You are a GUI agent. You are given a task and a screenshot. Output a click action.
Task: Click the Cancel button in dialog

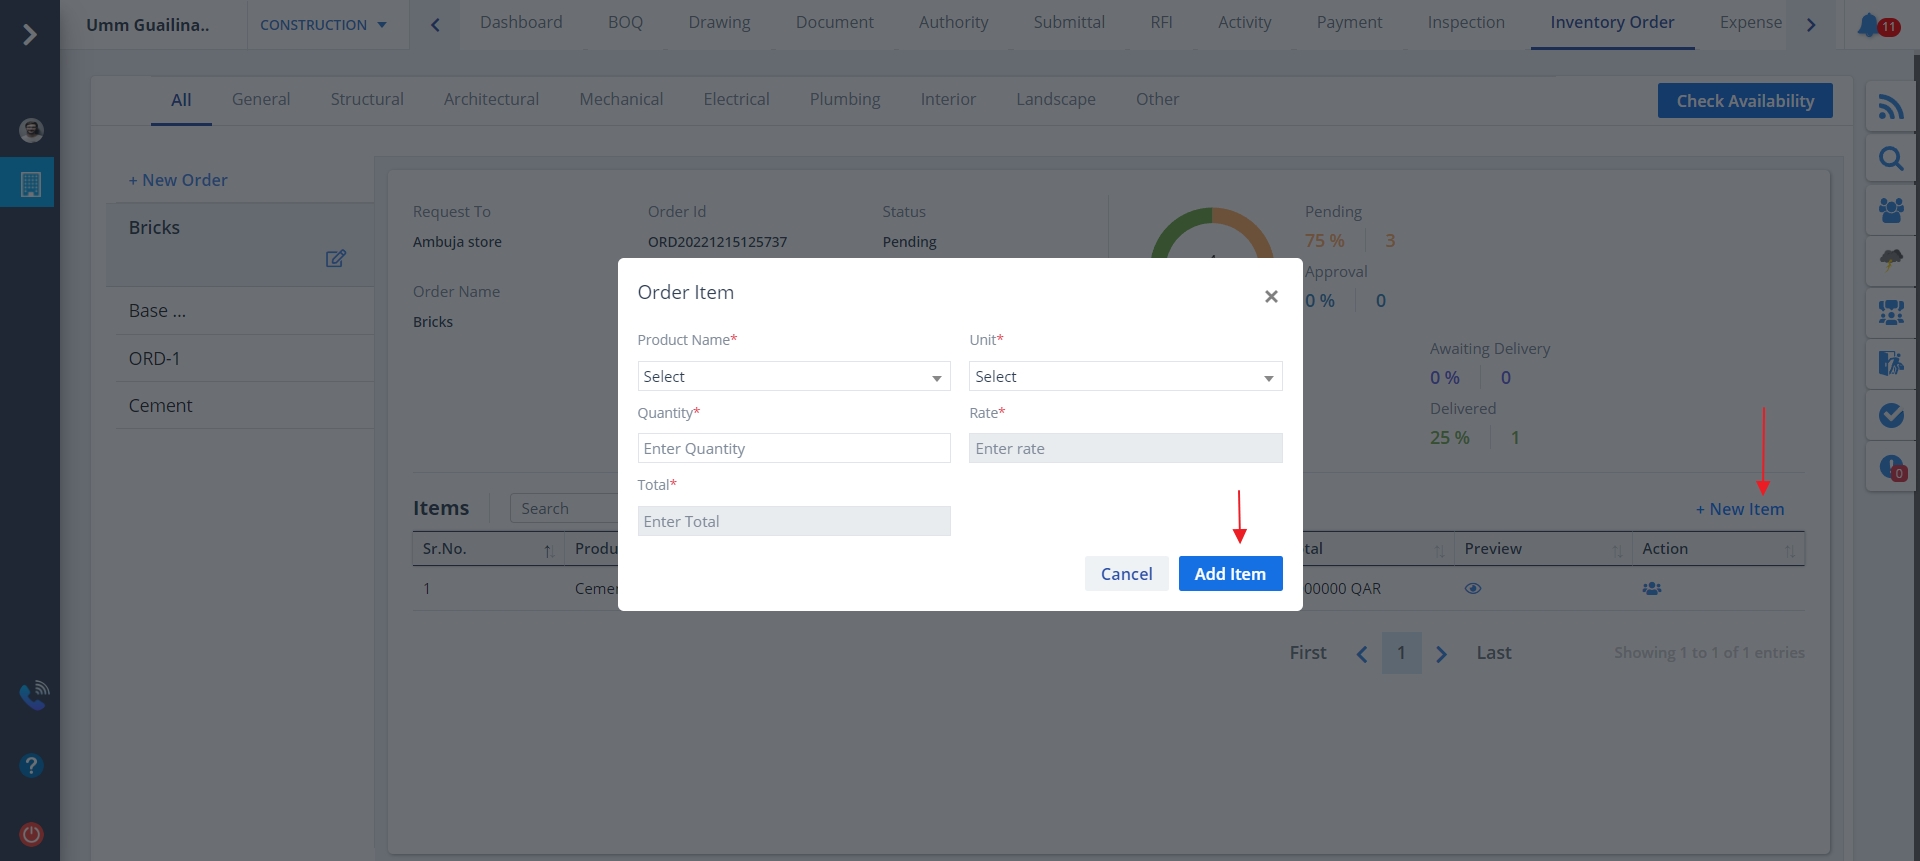(1126, 574)
